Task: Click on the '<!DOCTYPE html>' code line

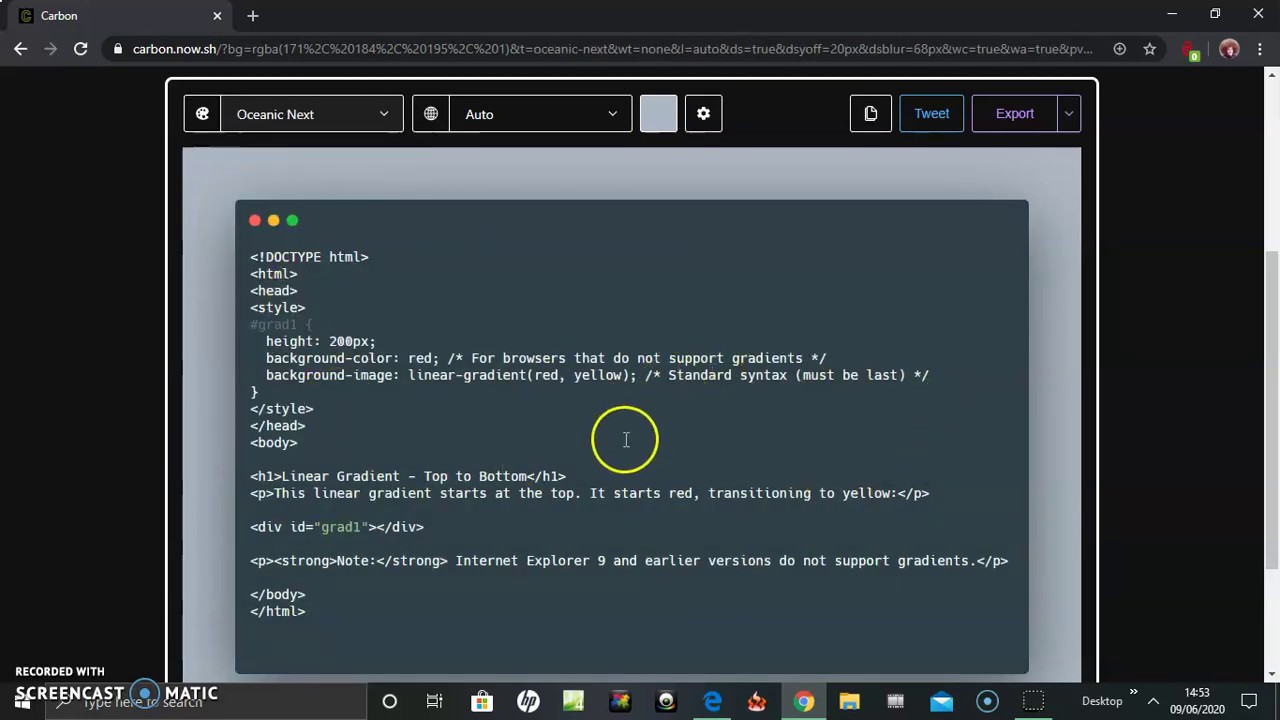Action: pyautogui.click(x=309, y=257)
